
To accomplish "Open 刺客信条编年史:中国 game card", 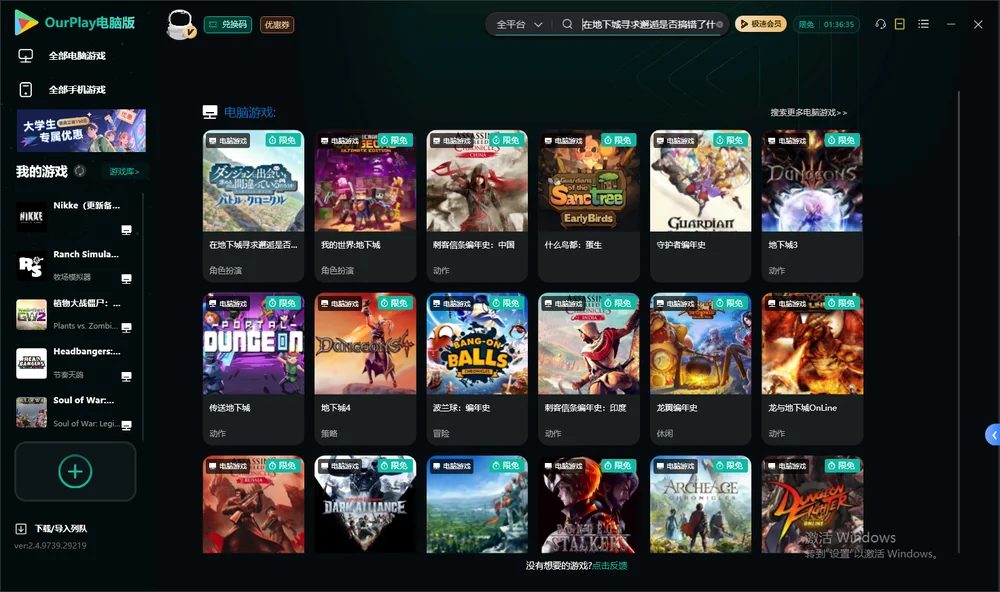I will tap(477, 206).
